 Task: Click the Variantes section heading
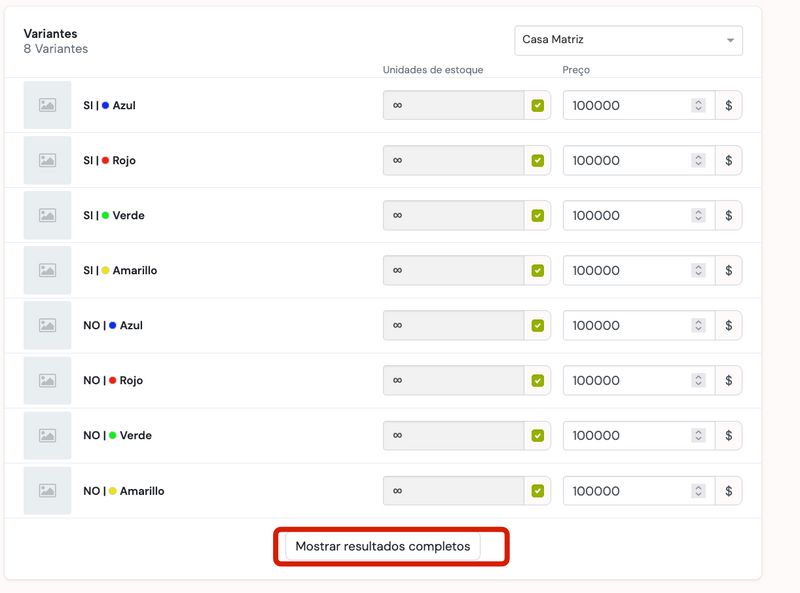[x=51, y=34]
